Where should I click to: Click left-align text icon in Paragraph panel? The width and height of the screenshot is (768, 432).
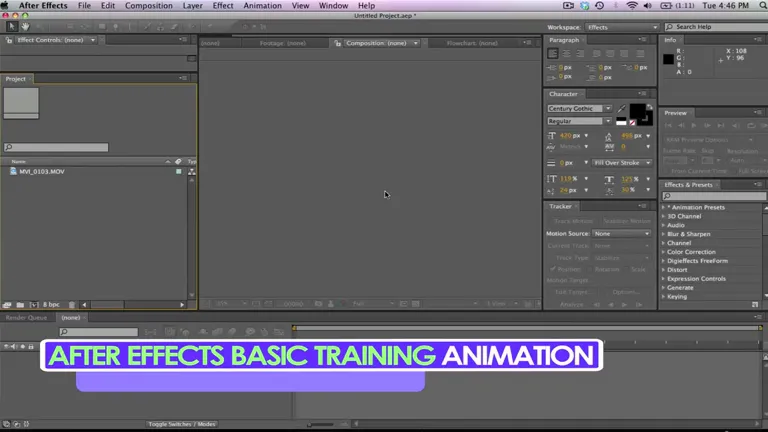(553, 53)
